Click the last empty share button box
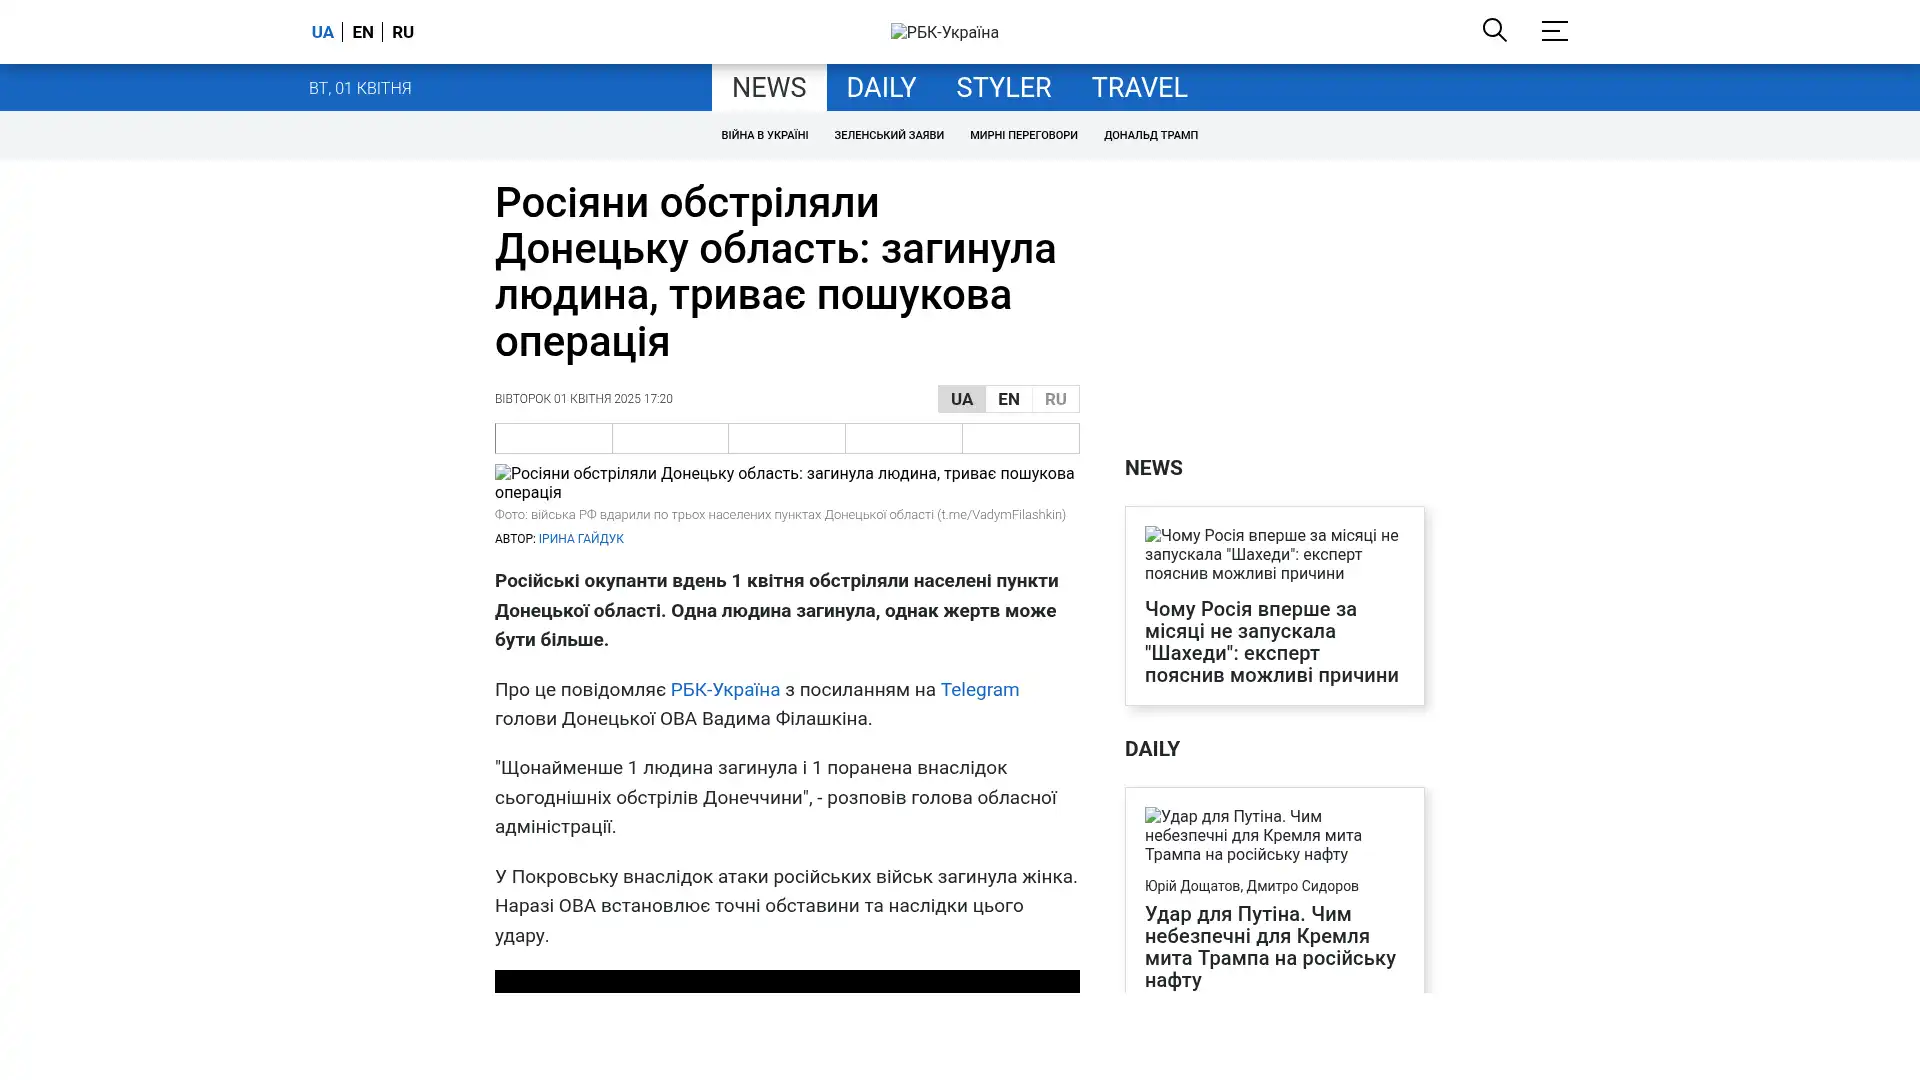 point(1020,438)
